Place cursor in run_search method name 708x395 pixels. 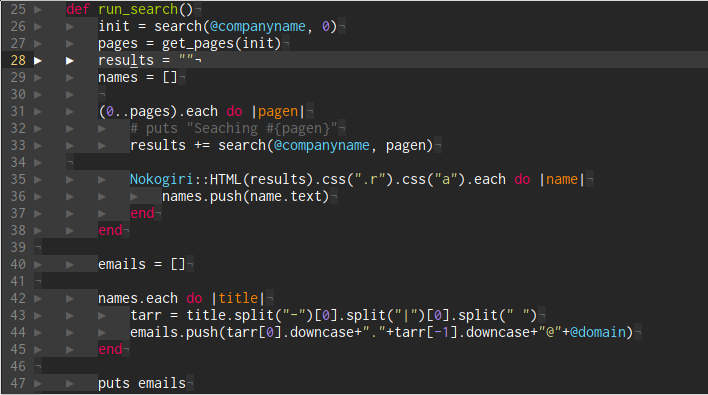click(138, 9)
